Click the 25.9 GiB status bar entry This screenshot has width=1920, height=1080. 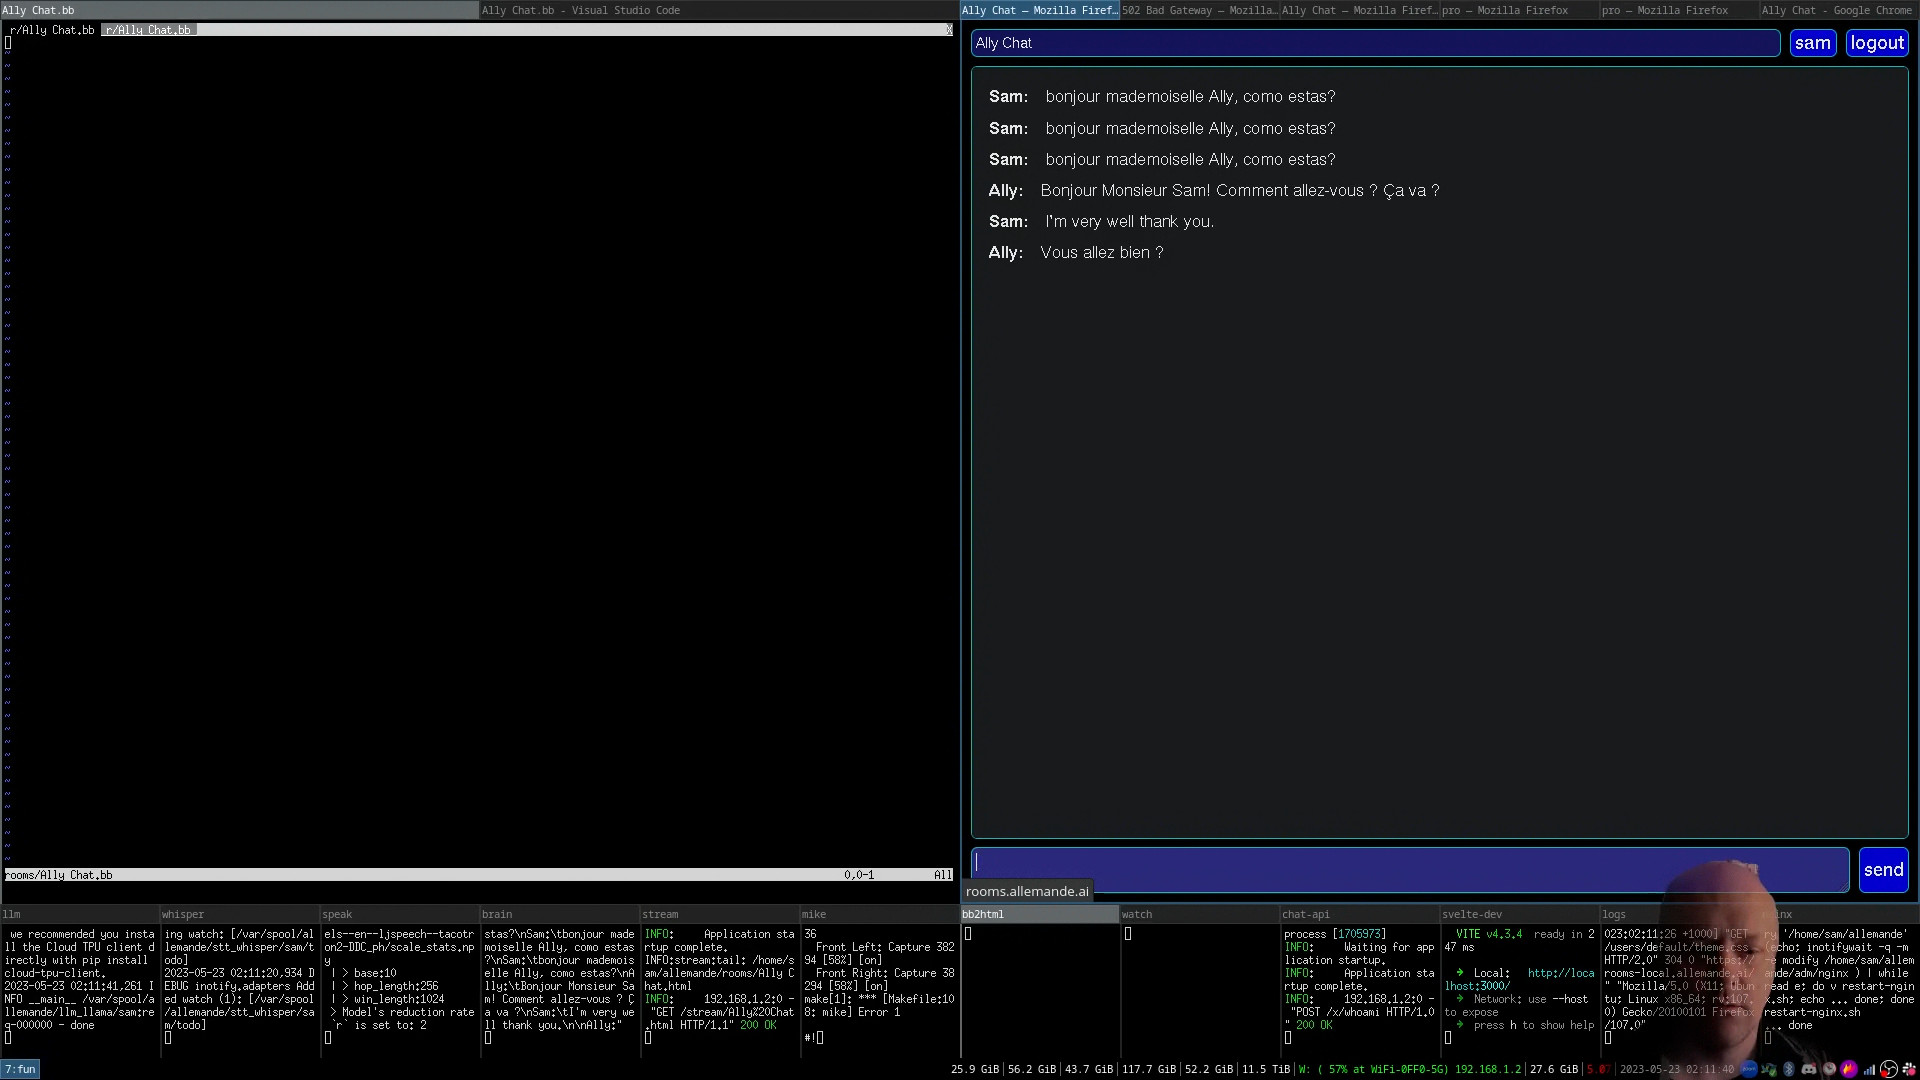pyautogui.click(x=975, y=1069)
